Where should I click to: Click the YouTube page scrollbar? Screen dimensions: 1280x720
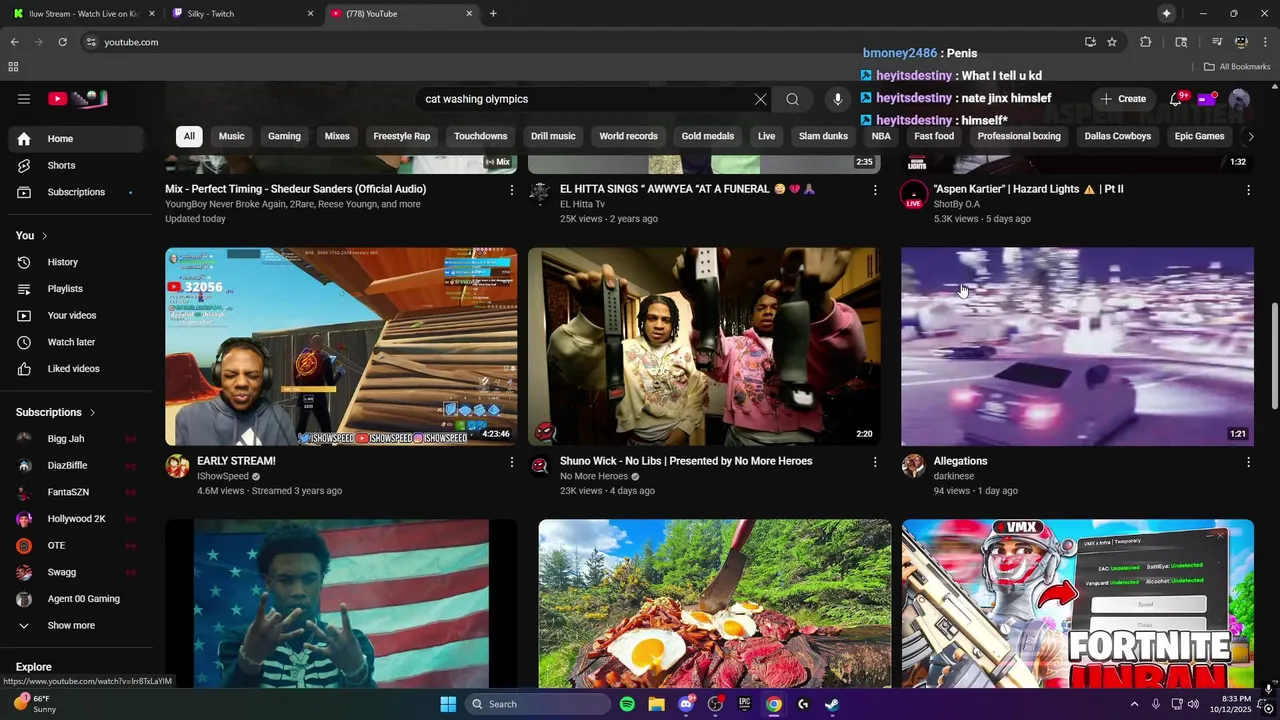click(1274, 355)
